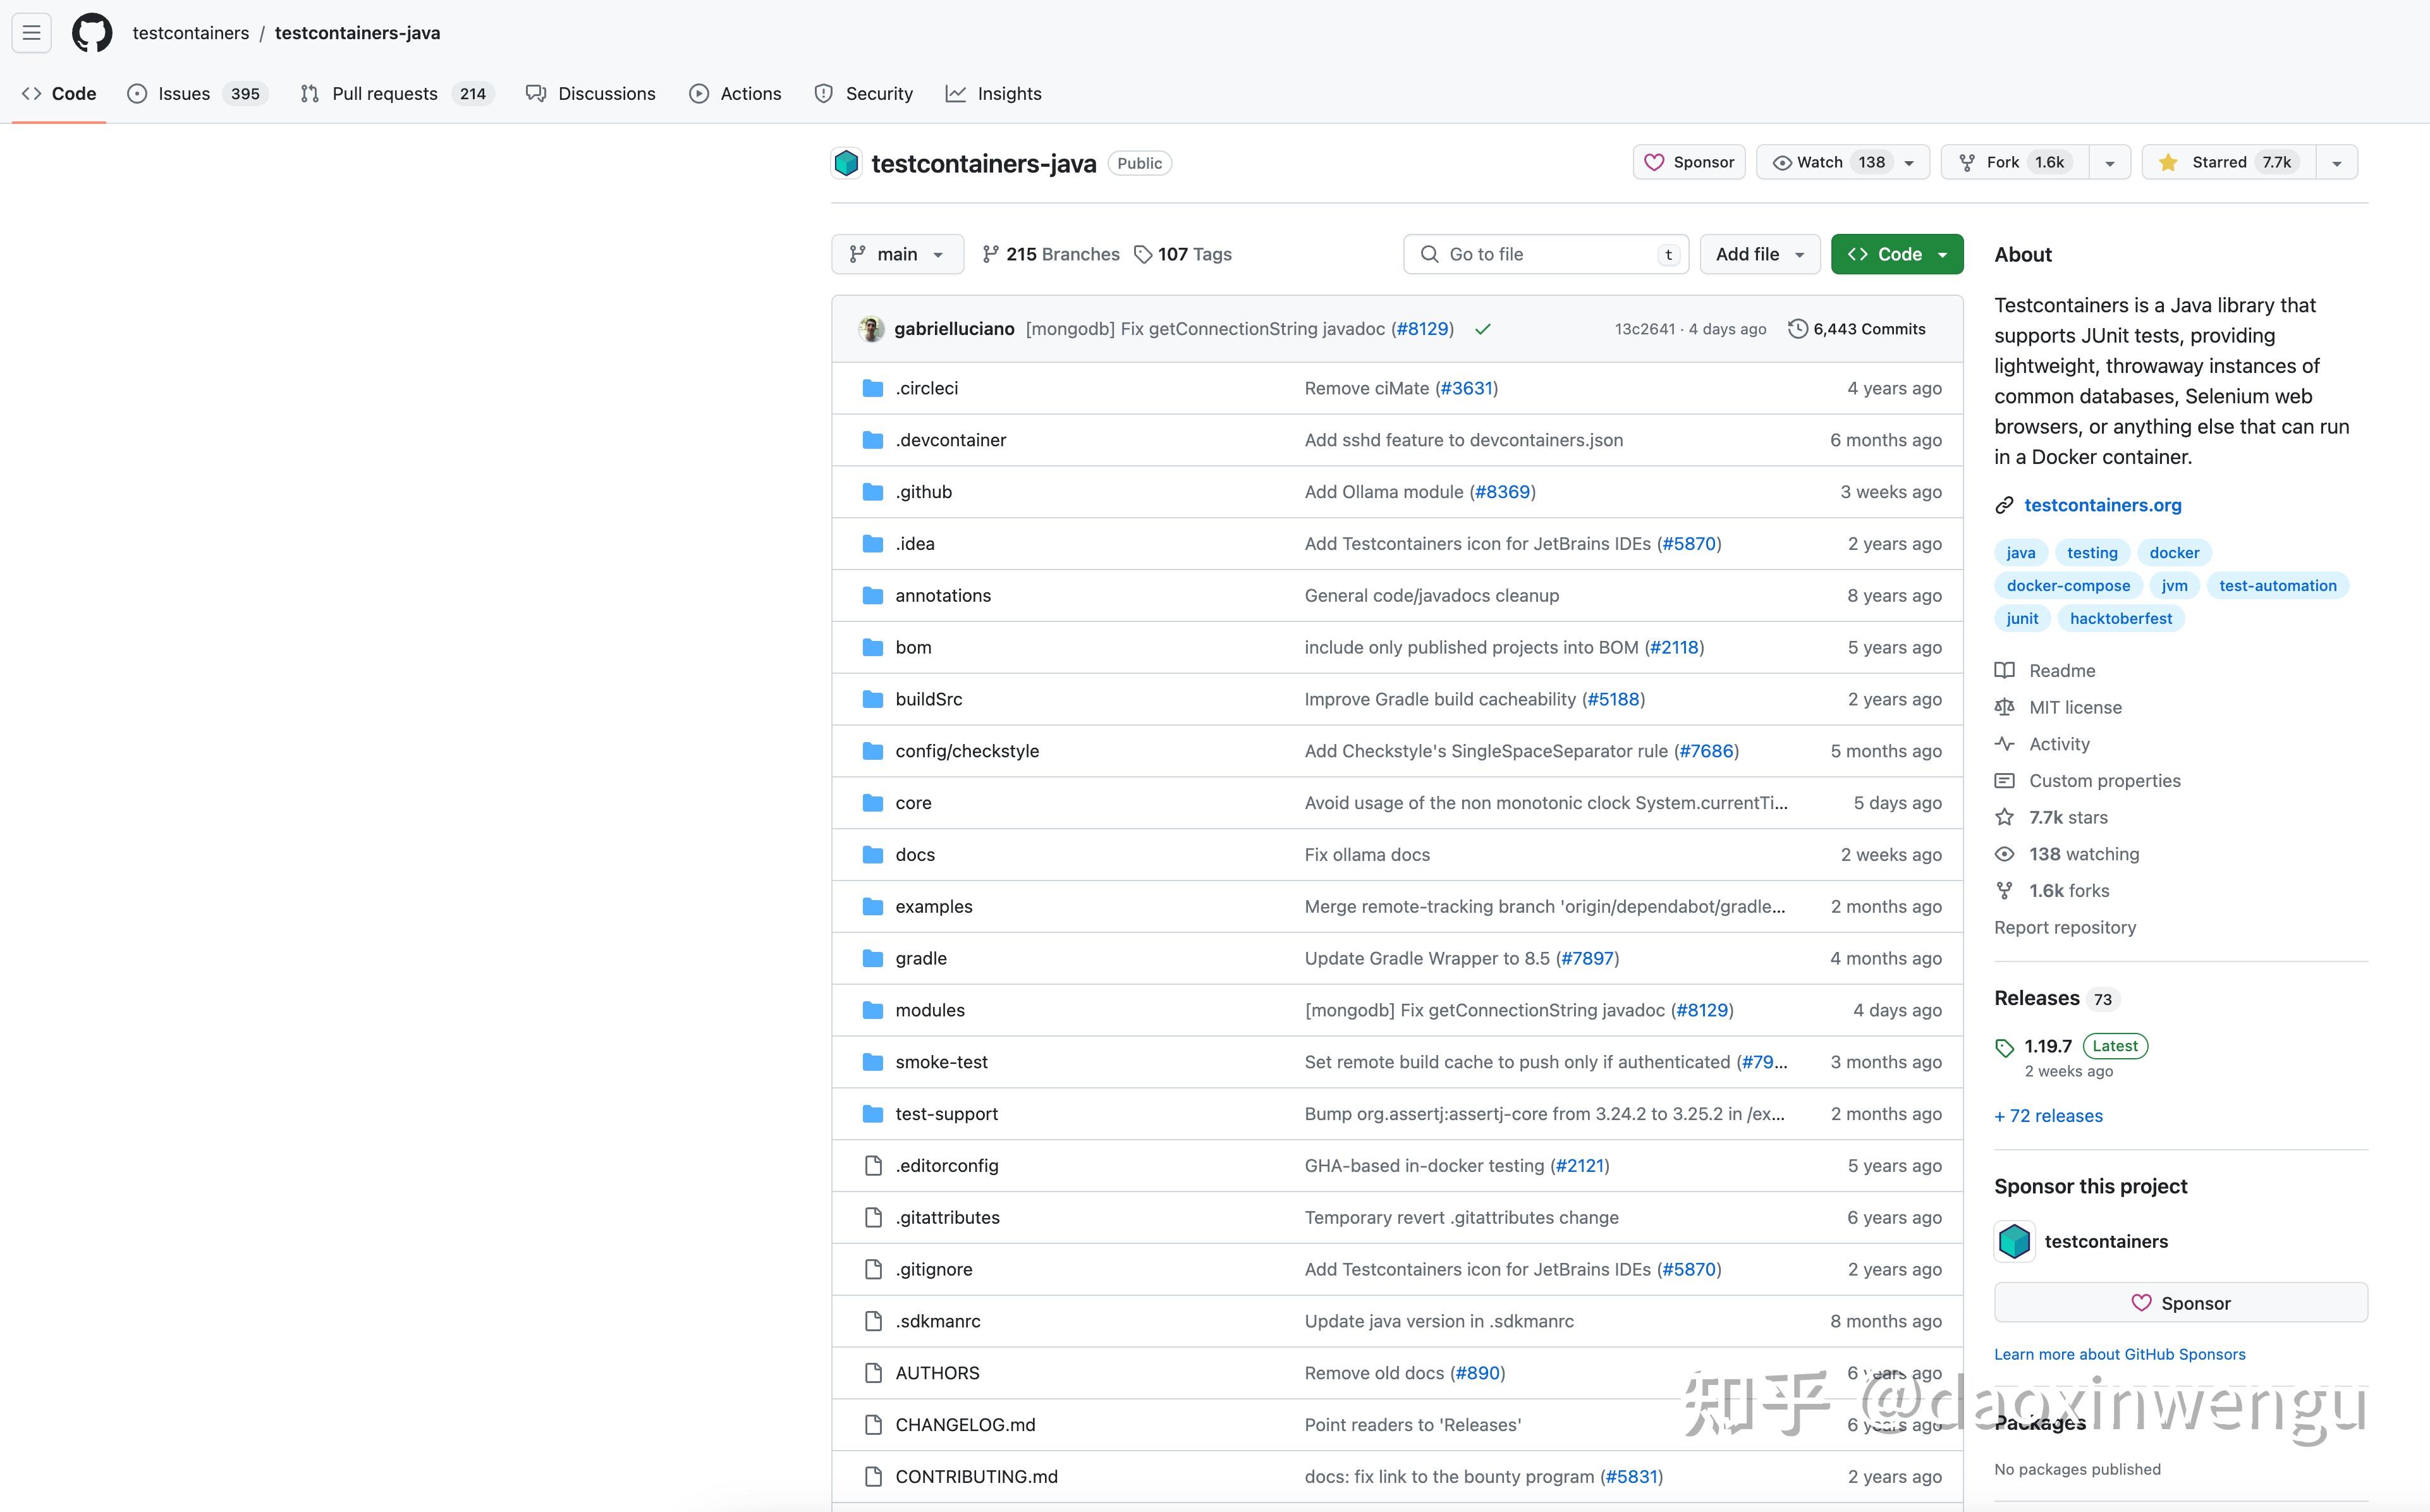Image resolution: width=2430 pixels, height=1512 pixels.
Task: Select the docker-compose topic tag
Action: [x=2067, y=586]
